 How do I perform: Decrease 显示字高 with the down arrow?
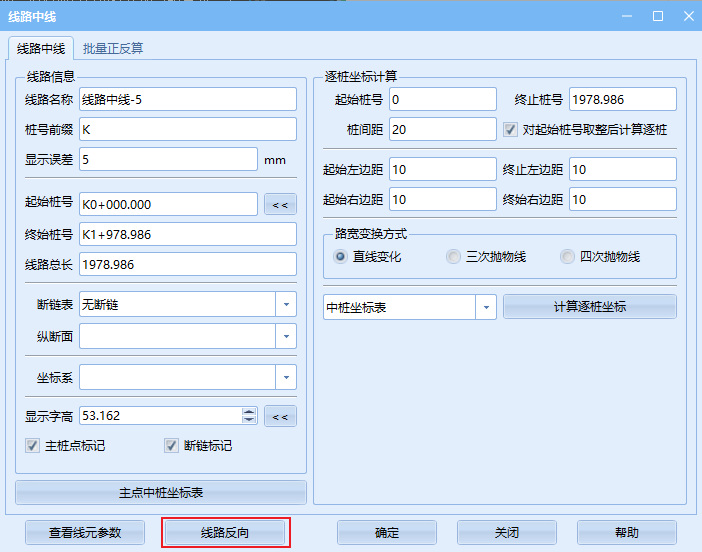[x=249, y=420]
